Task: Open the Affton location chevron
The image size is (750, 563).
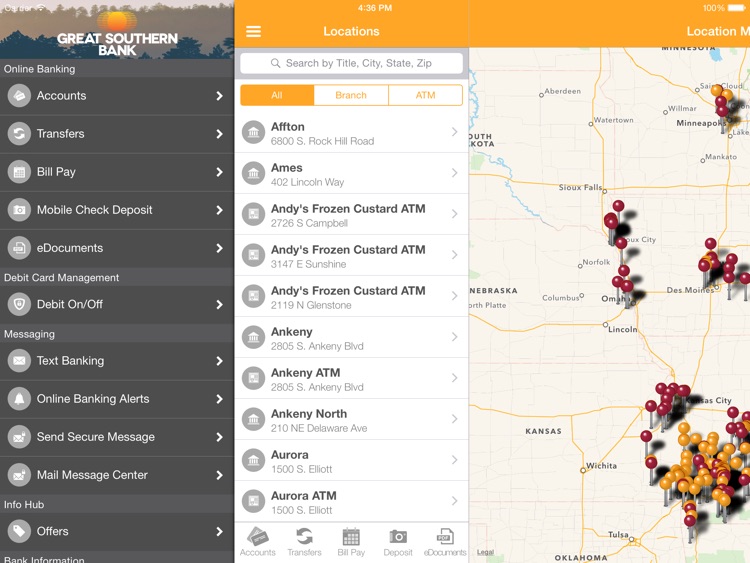Action: coord(454,132)
